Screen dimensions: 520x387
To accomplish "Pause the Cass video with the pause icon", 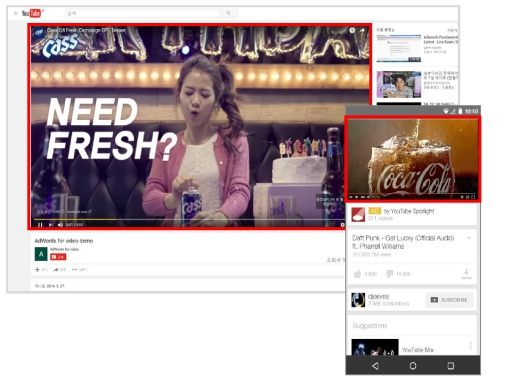I will (40, 225).
